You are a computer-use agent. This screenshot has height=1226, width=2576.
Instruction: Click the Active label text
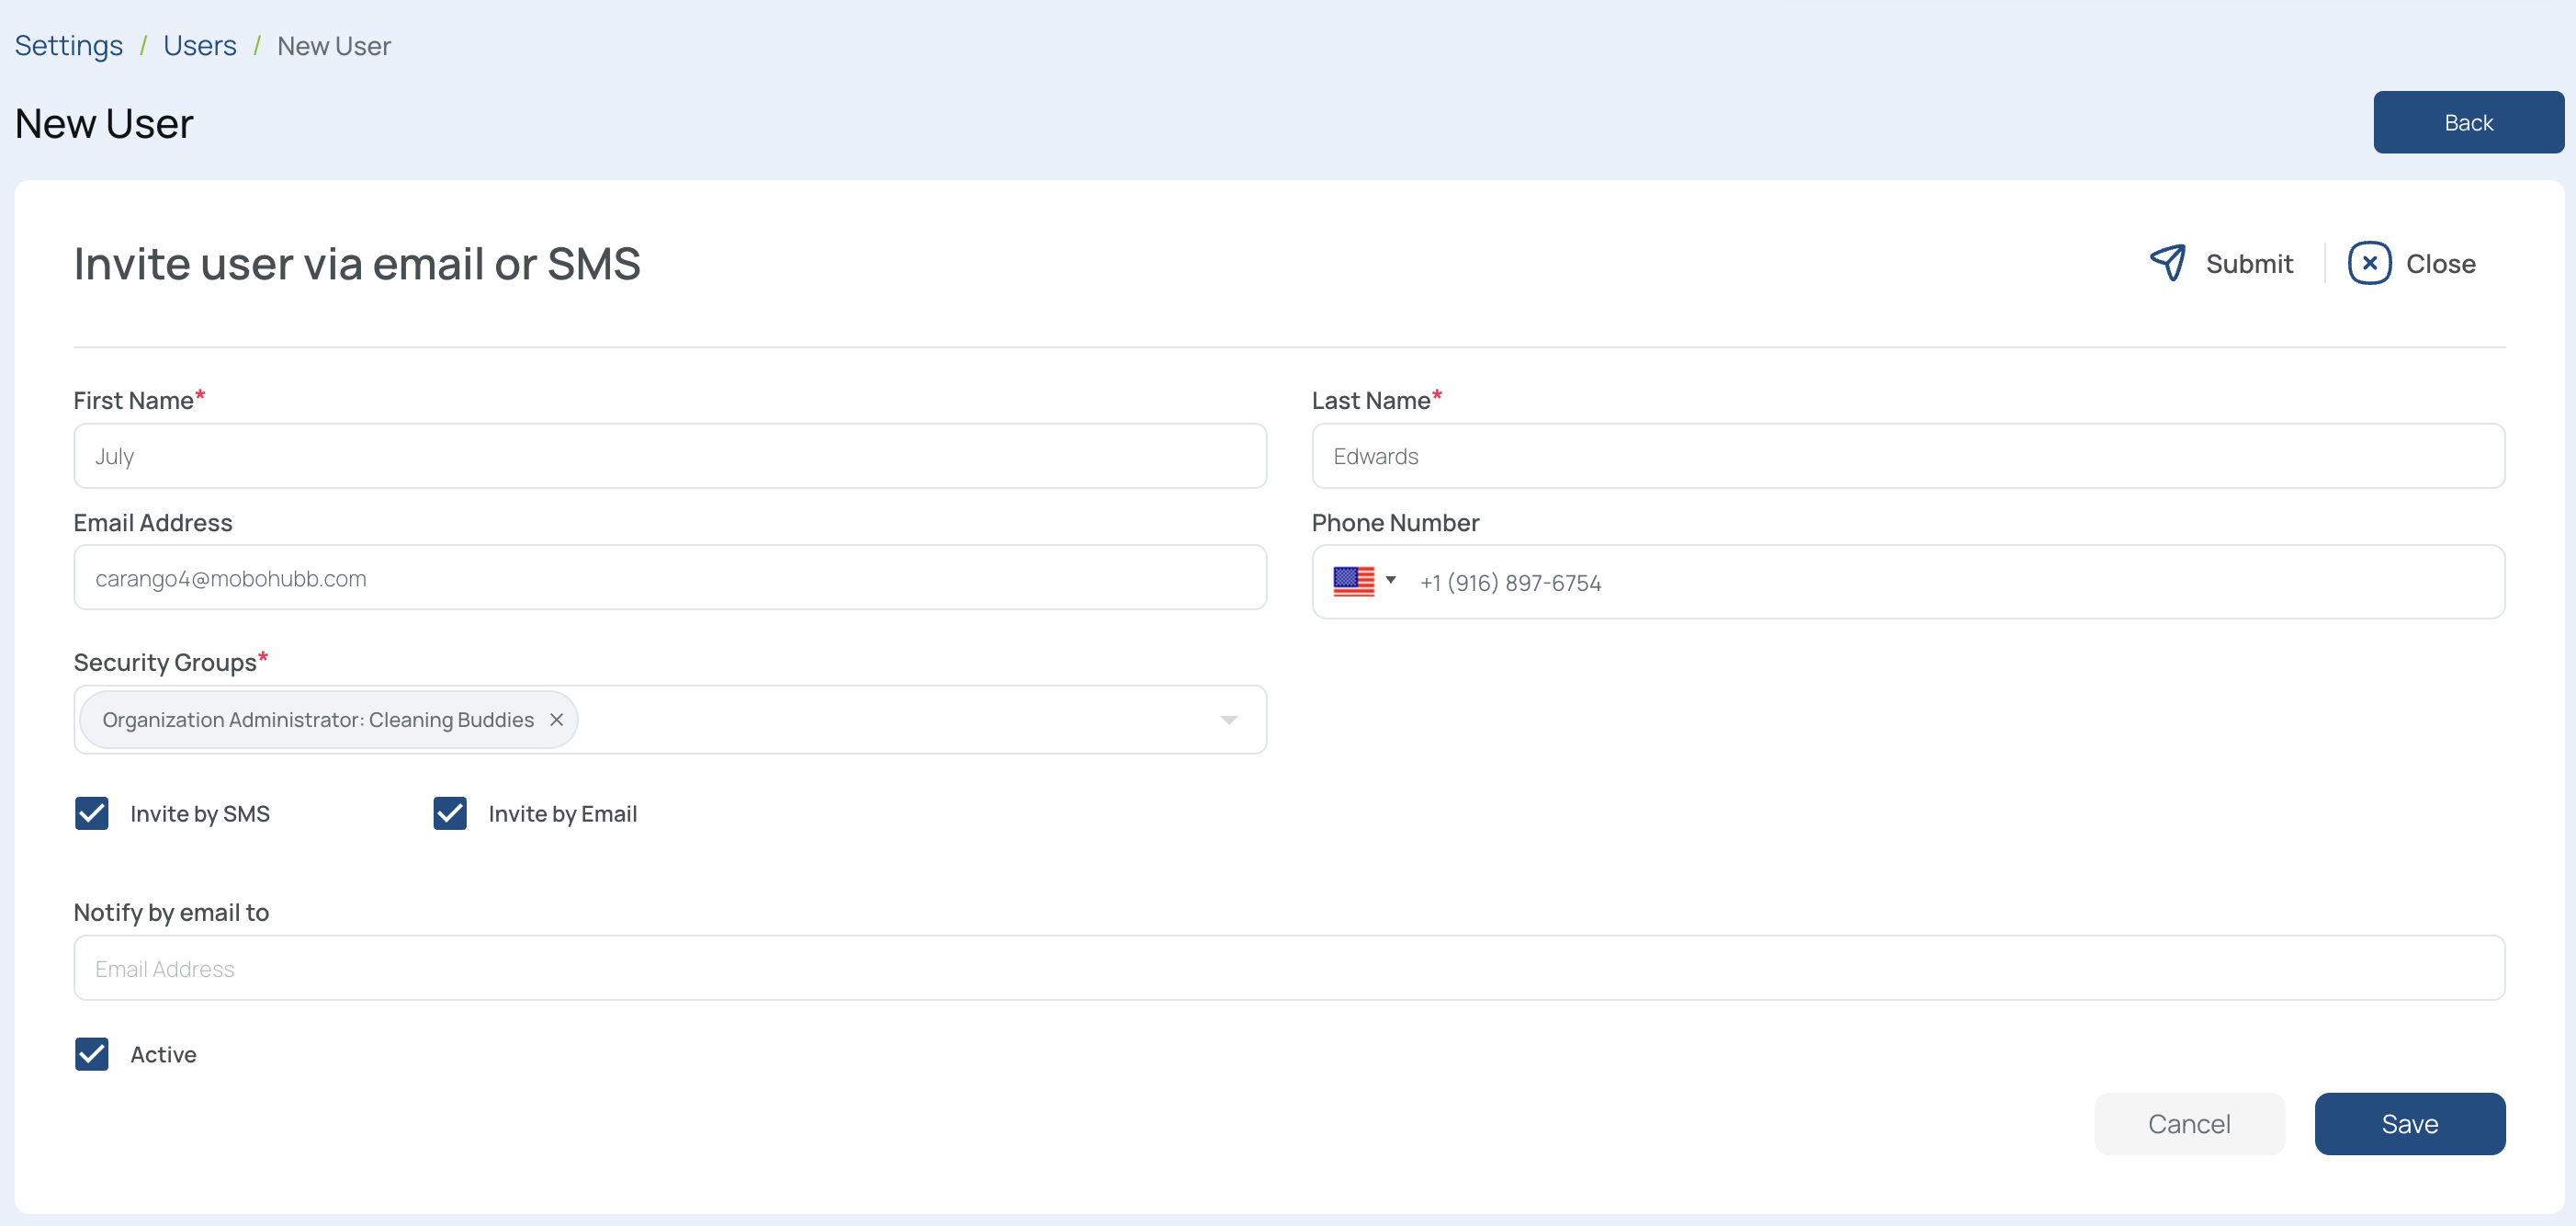point(163,1054)
